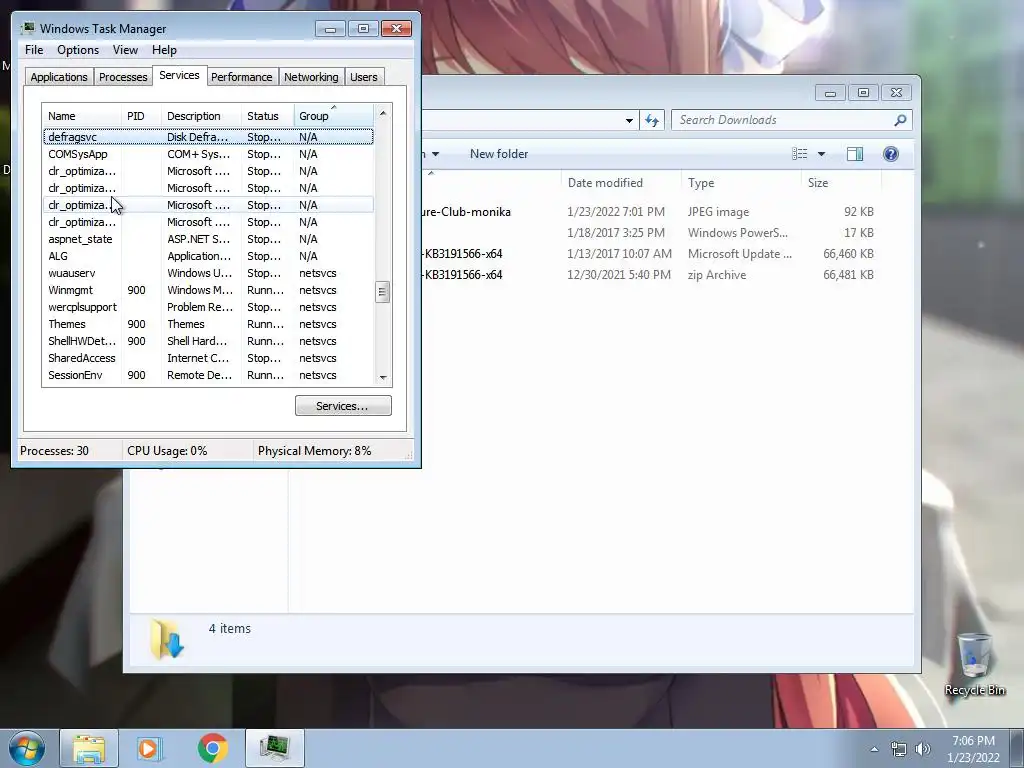Select the Winmgmt service row
The height and width of the screenshot is (768, 1024).
[208, 290]
